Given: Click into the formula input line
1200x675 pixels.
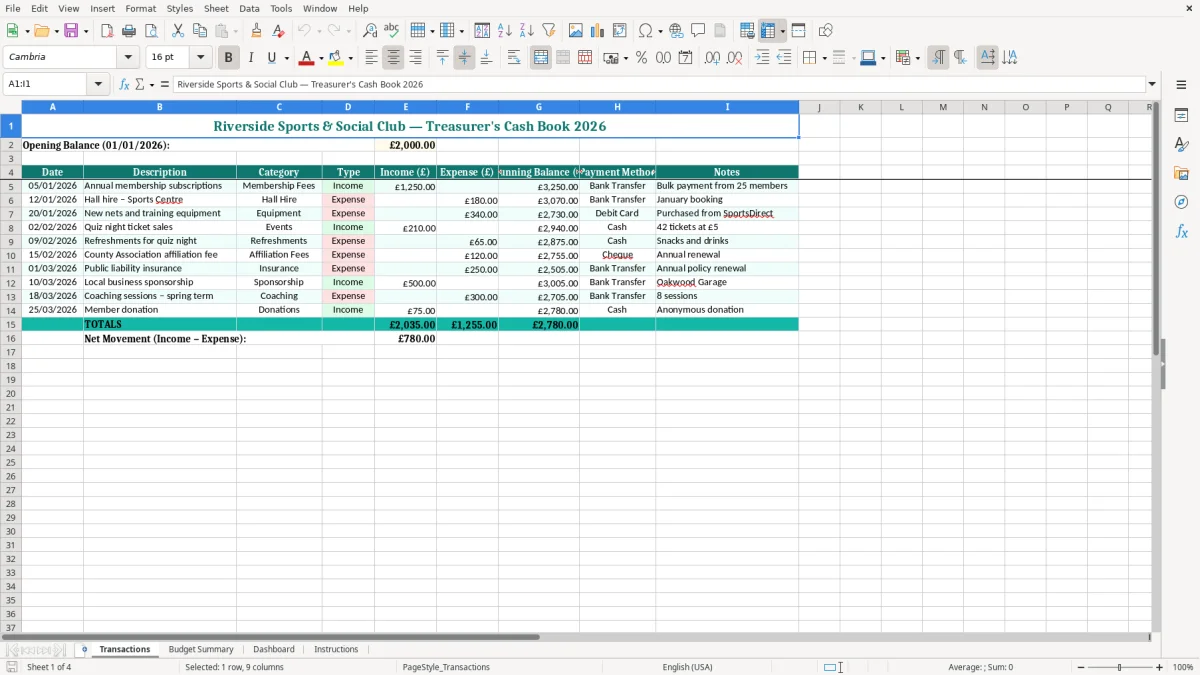Looking at the screenshot, I should click(659, 84).
